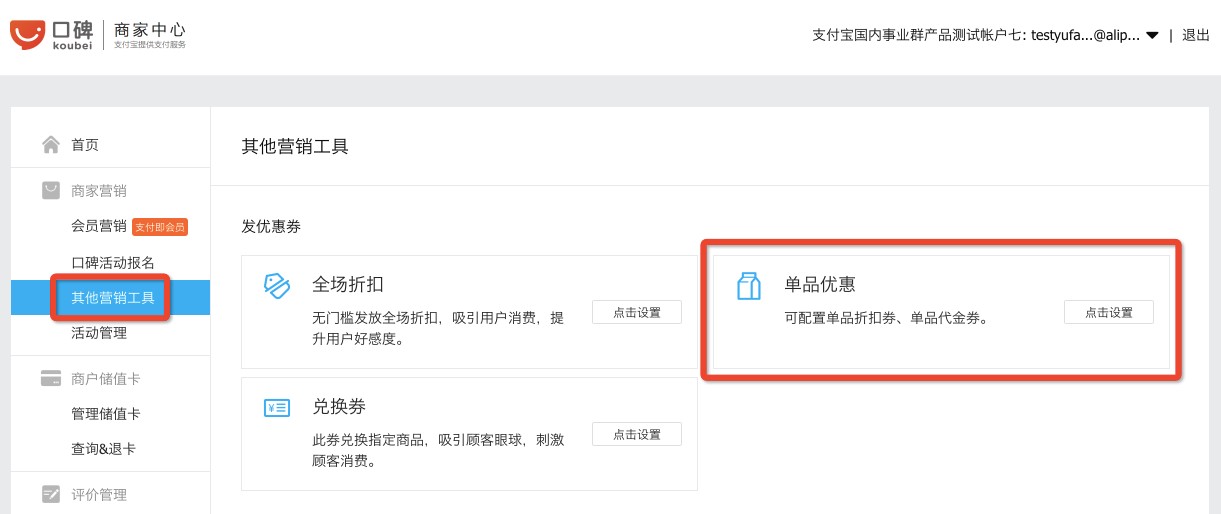1221x514 pixels.
Task: Go to 活动管理 in sidebar
Action: [99, 333]
